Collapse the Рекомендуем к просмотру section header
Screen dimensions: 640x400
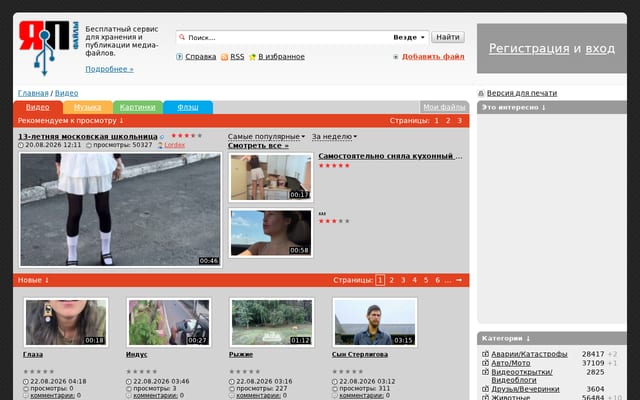[71, 121]
